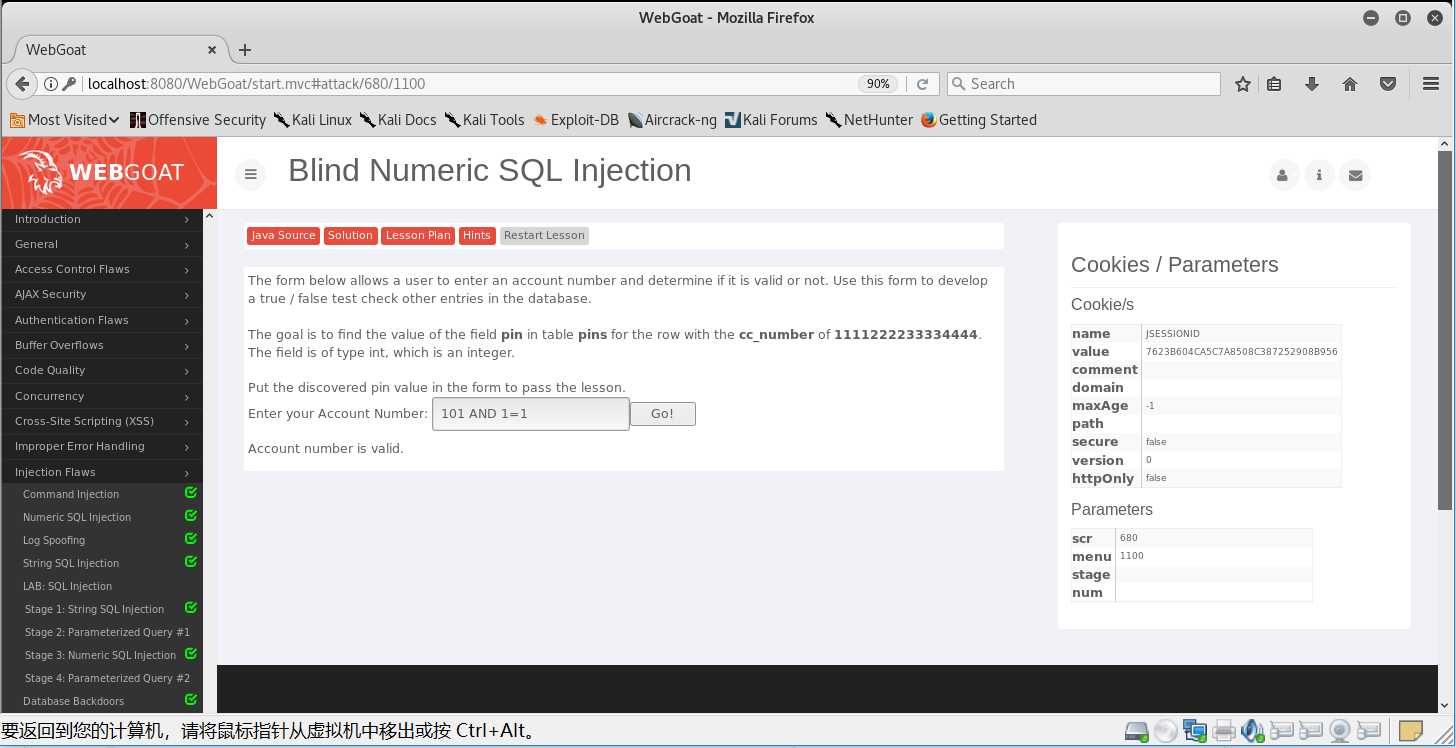Open NetHunter bookmark
1456x748 pixels.
[868, 120]
